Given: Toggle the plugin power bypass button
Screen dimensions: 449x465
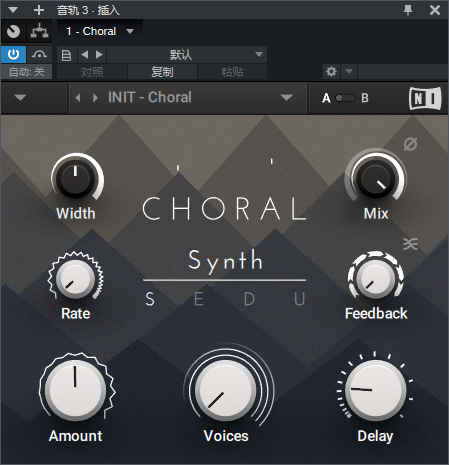Looking at the screenshot, I should point(13,54).
